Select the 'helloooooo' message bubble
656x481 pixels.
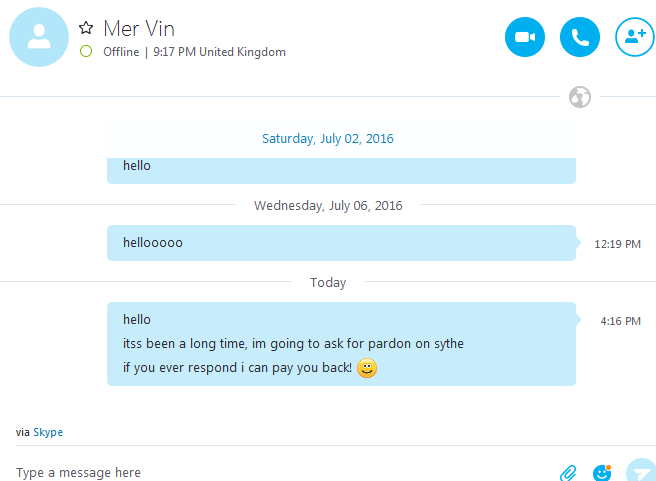(340, 243)
